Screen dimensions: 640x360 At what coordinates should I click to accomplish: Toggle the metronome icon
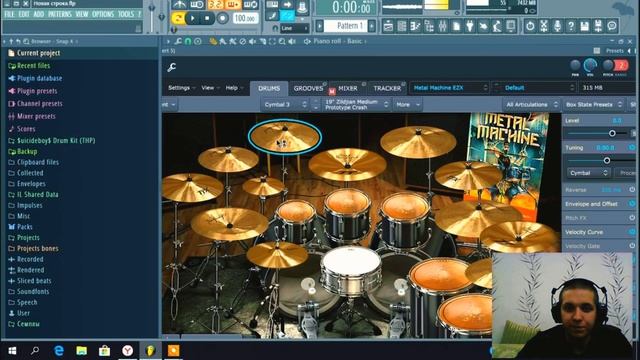(x=179, y=5)
